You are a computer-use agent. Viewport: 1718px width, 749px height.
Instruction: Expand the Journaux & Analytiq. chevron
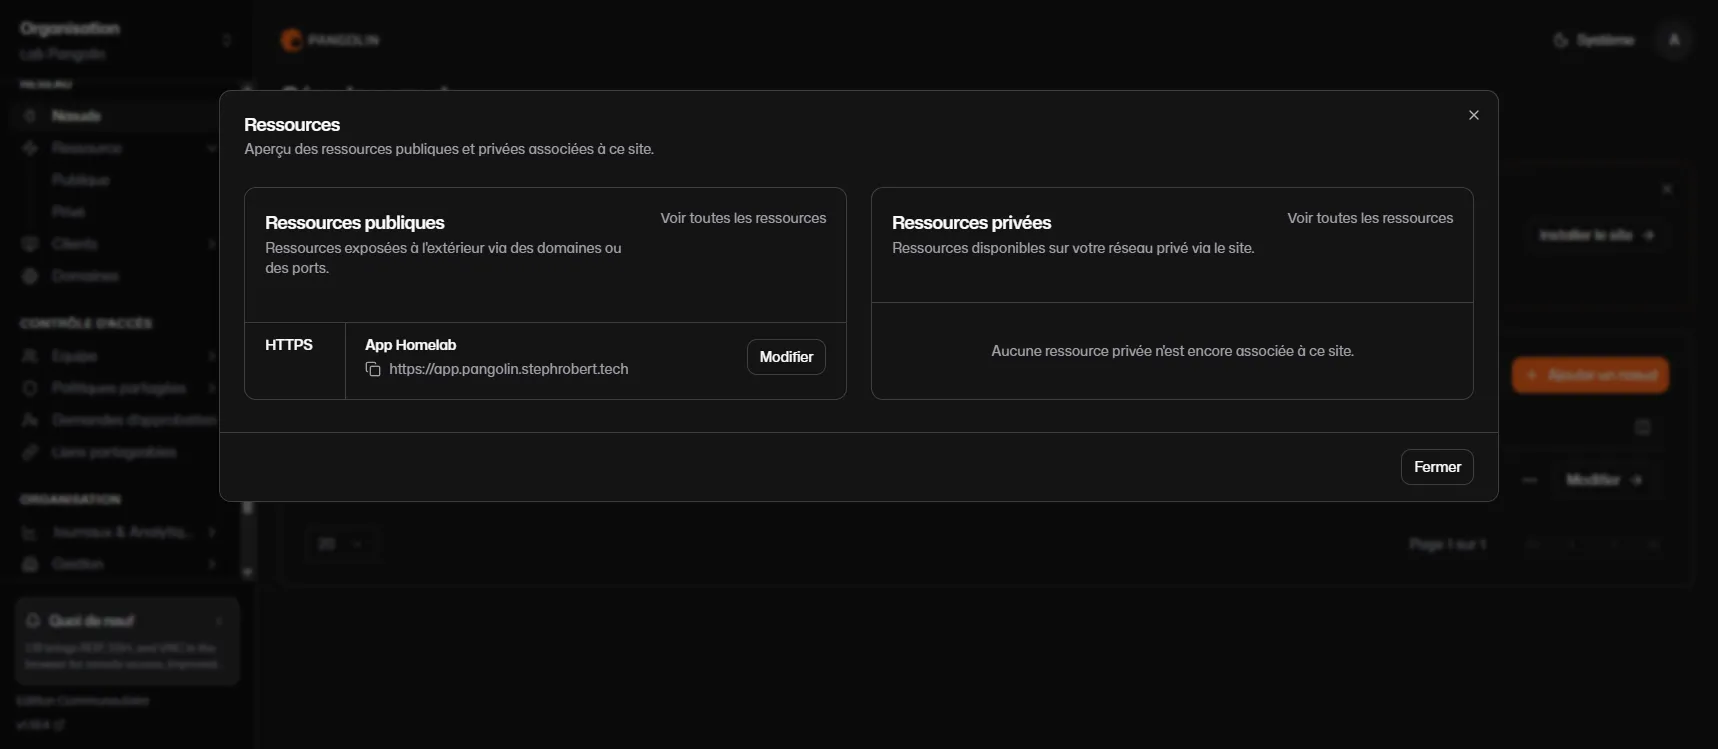(x=212, y=532)
